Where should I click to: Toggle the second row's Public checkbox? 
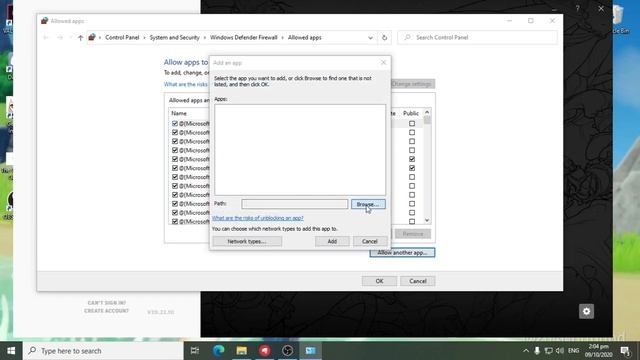412,132
